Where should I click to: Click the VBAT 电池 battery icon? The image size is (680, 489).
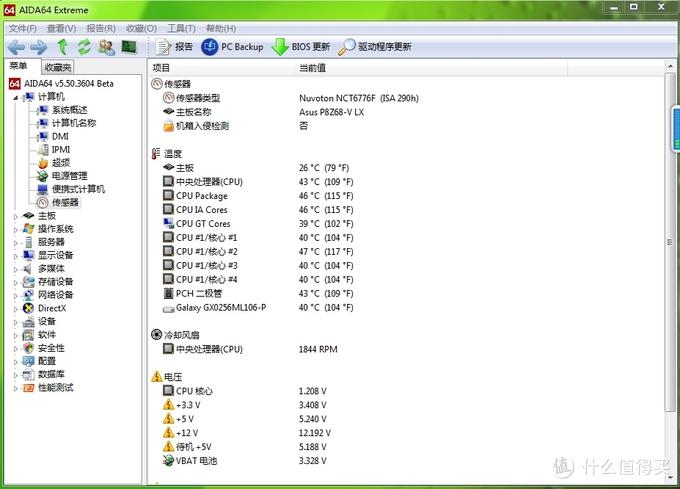click(168, 460)
